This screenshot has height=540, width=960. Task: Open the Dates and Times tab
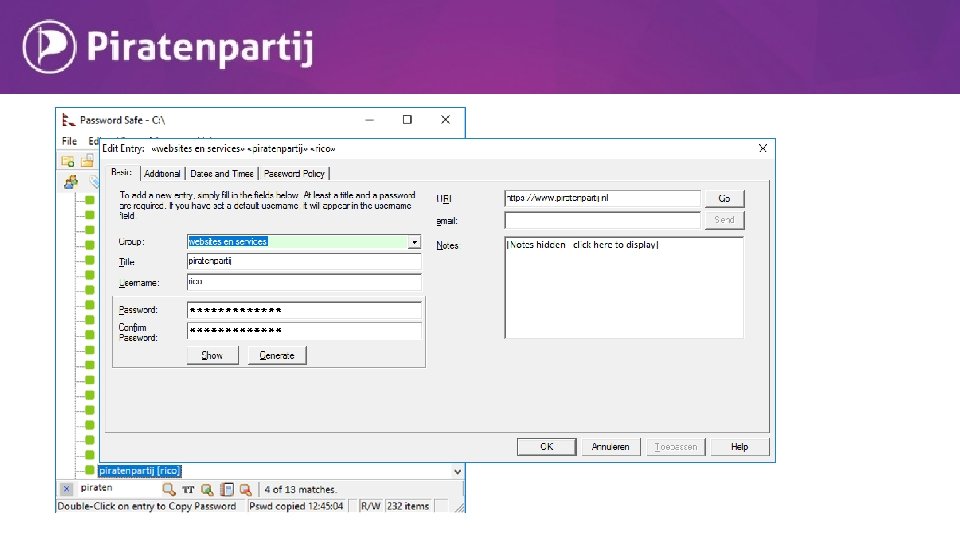coord(222,174)
